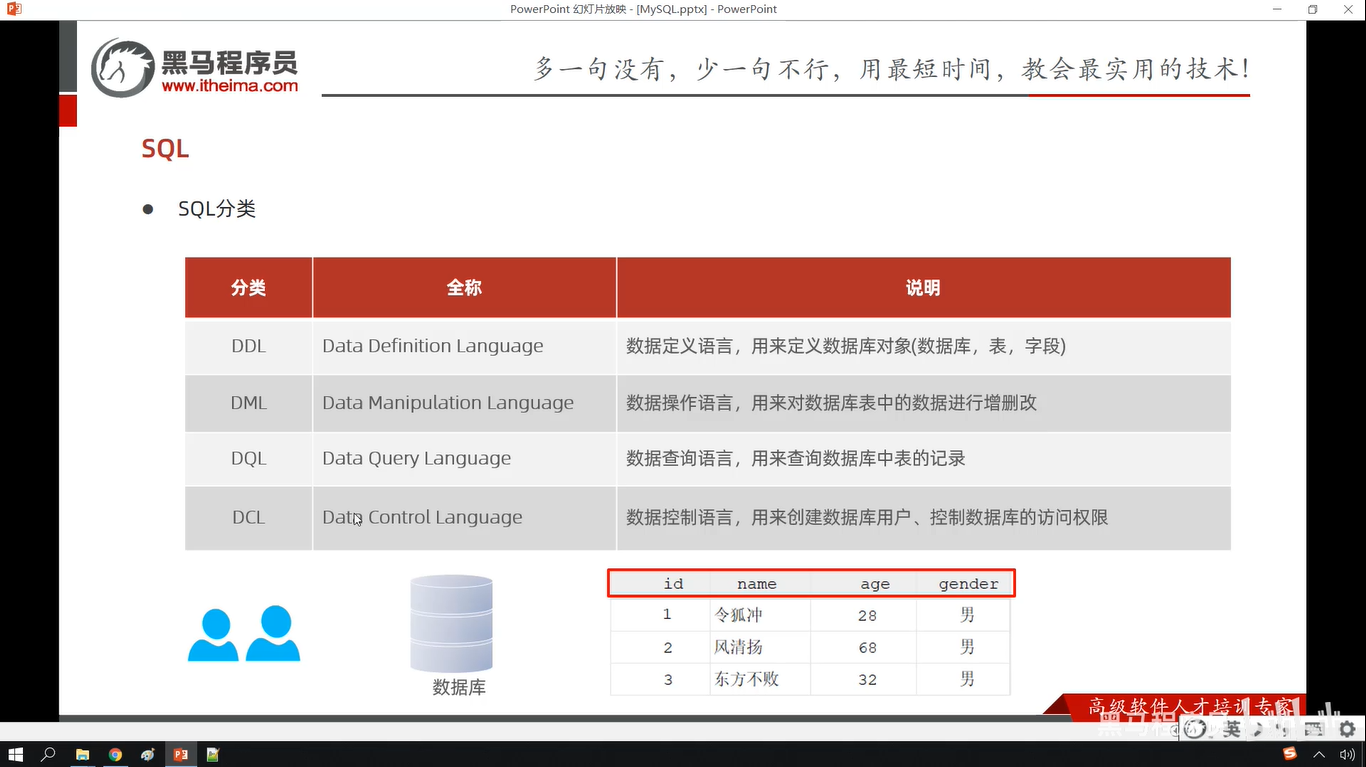1366x767 pixels.
Task: Click the itheima horse logo
Action: (122, 68)
